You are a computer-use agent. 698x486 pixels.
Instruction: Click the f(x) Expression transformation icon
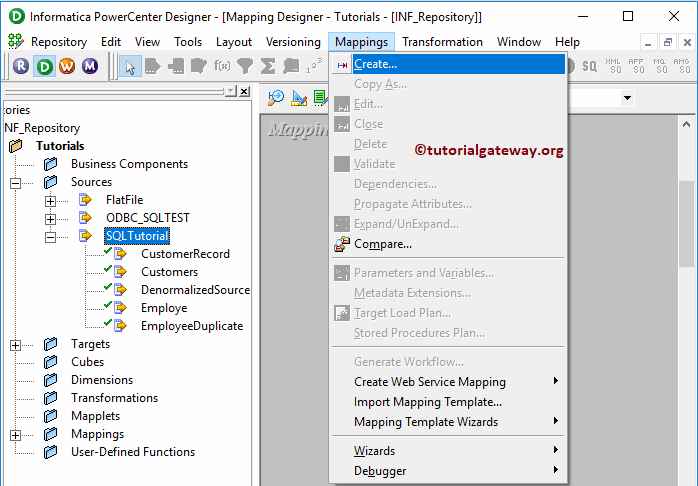pos(222,66)
